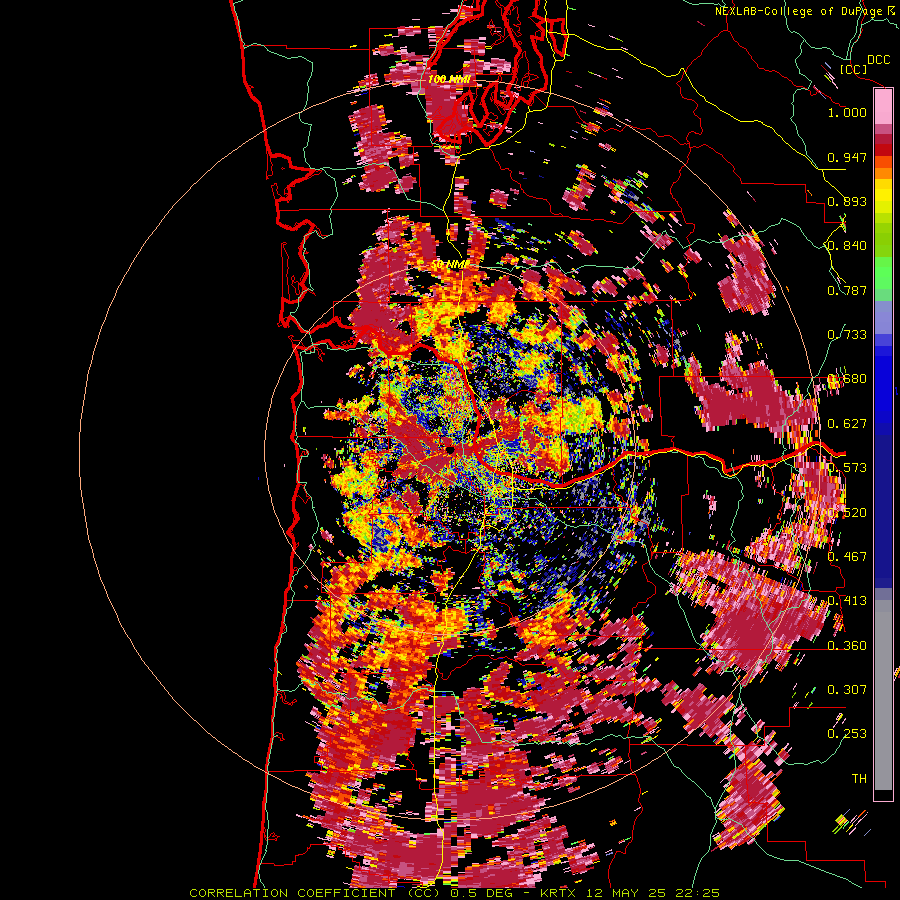Click the NEXLAB-College of DuPage label
900x900 pixels.
click(x=798, y=11)
